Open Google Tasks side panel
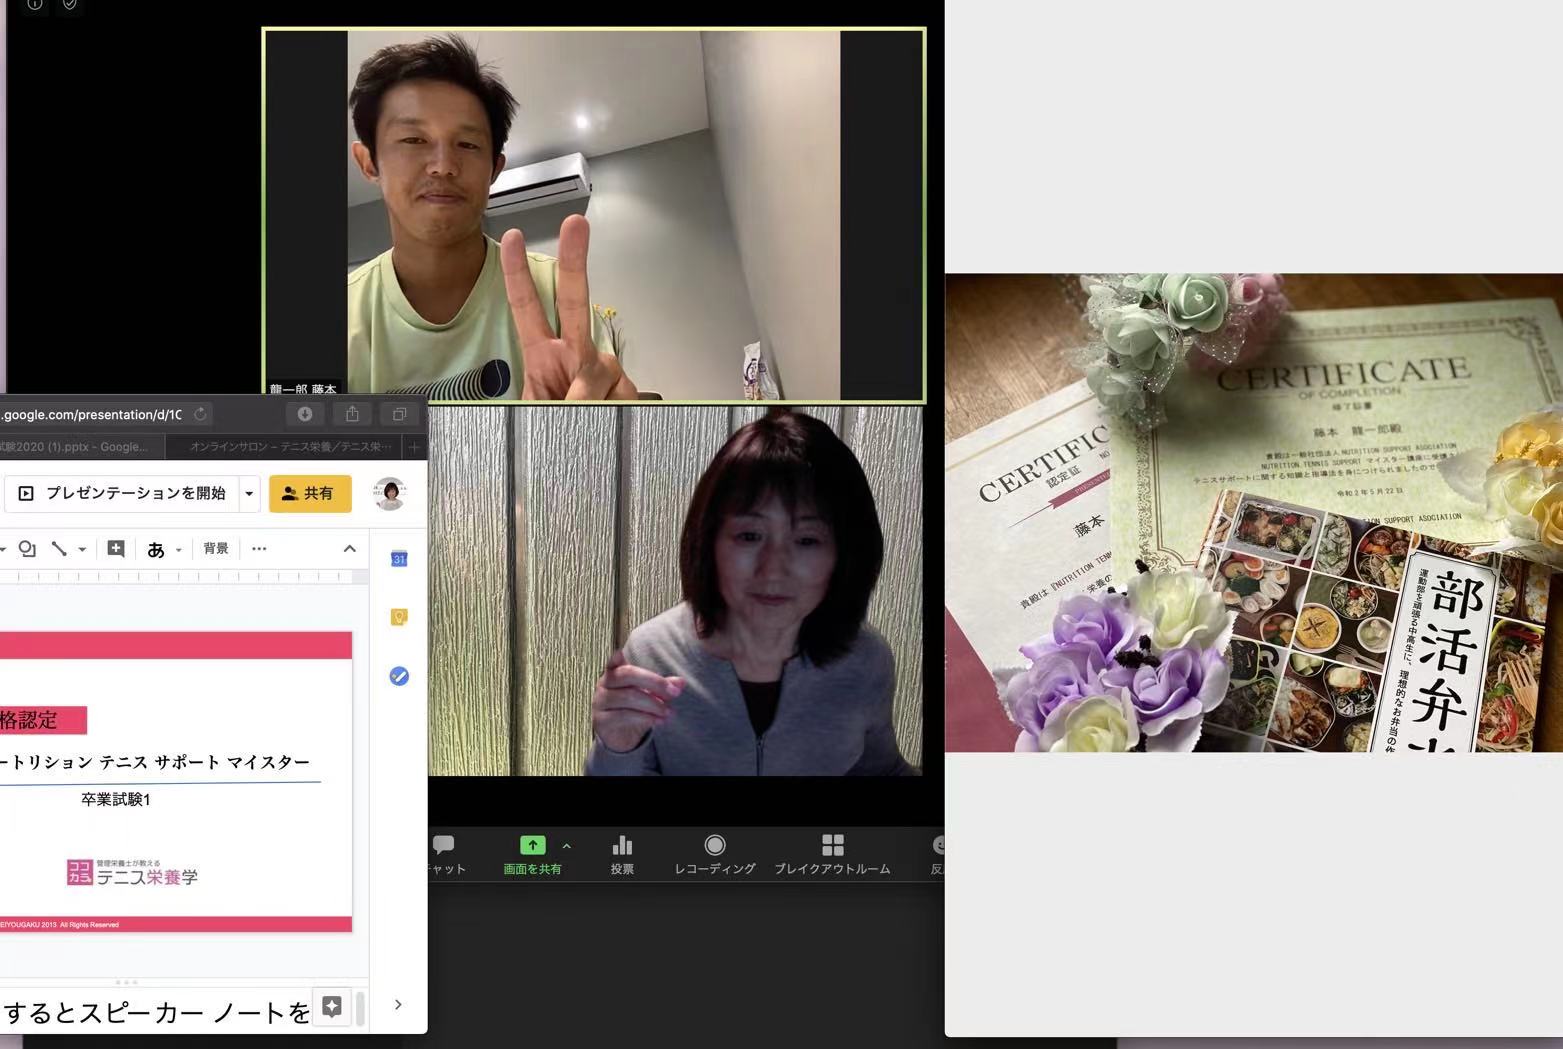This screenshot has height=1049, width=1563. [x=399, y=676]
